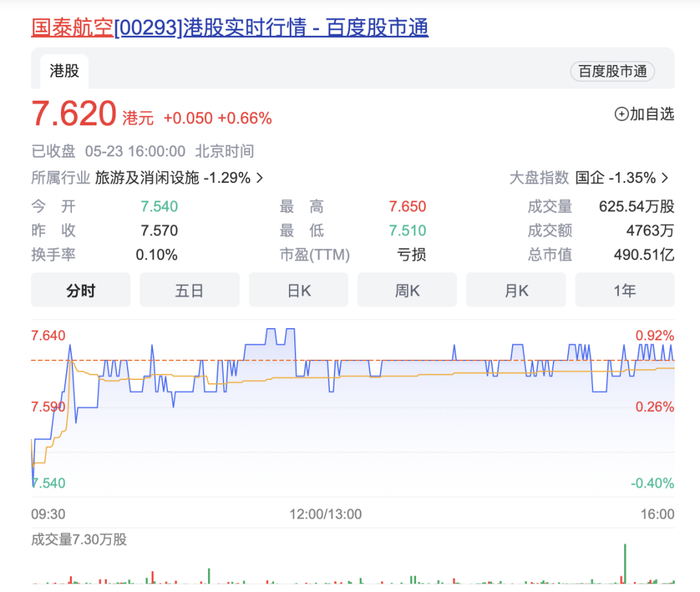Switch to the 月K chart tab

click(x=516, y=290)
